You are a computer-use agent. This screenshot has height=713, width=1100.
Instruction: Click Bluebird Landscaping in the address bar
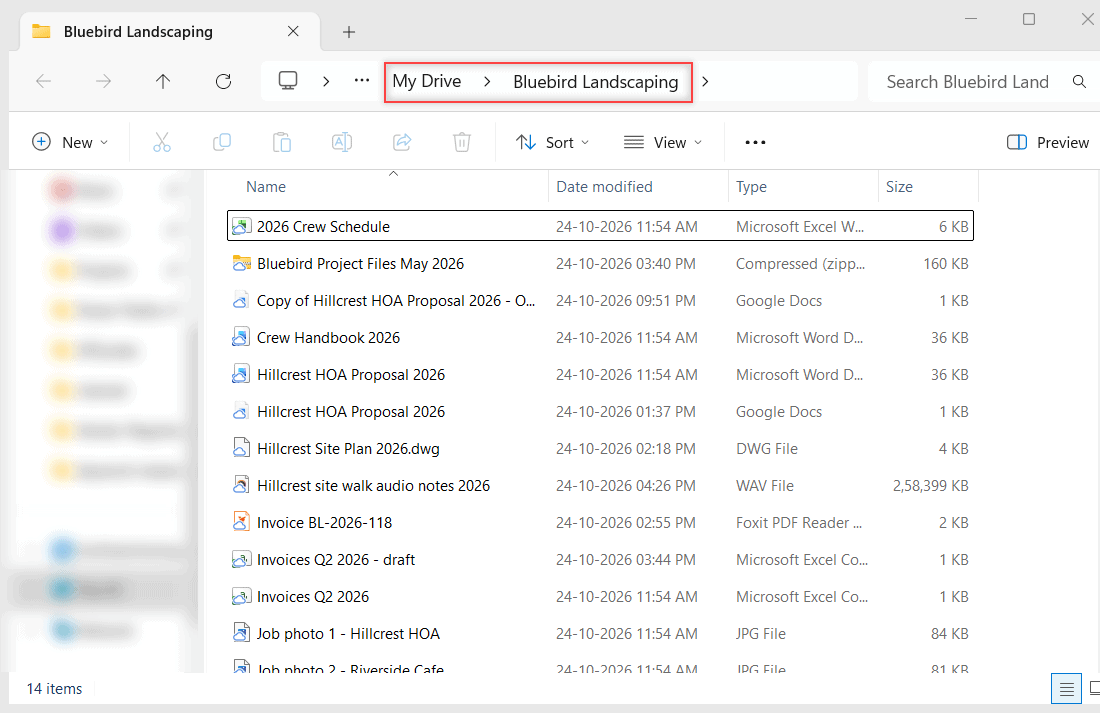point(596,82)
